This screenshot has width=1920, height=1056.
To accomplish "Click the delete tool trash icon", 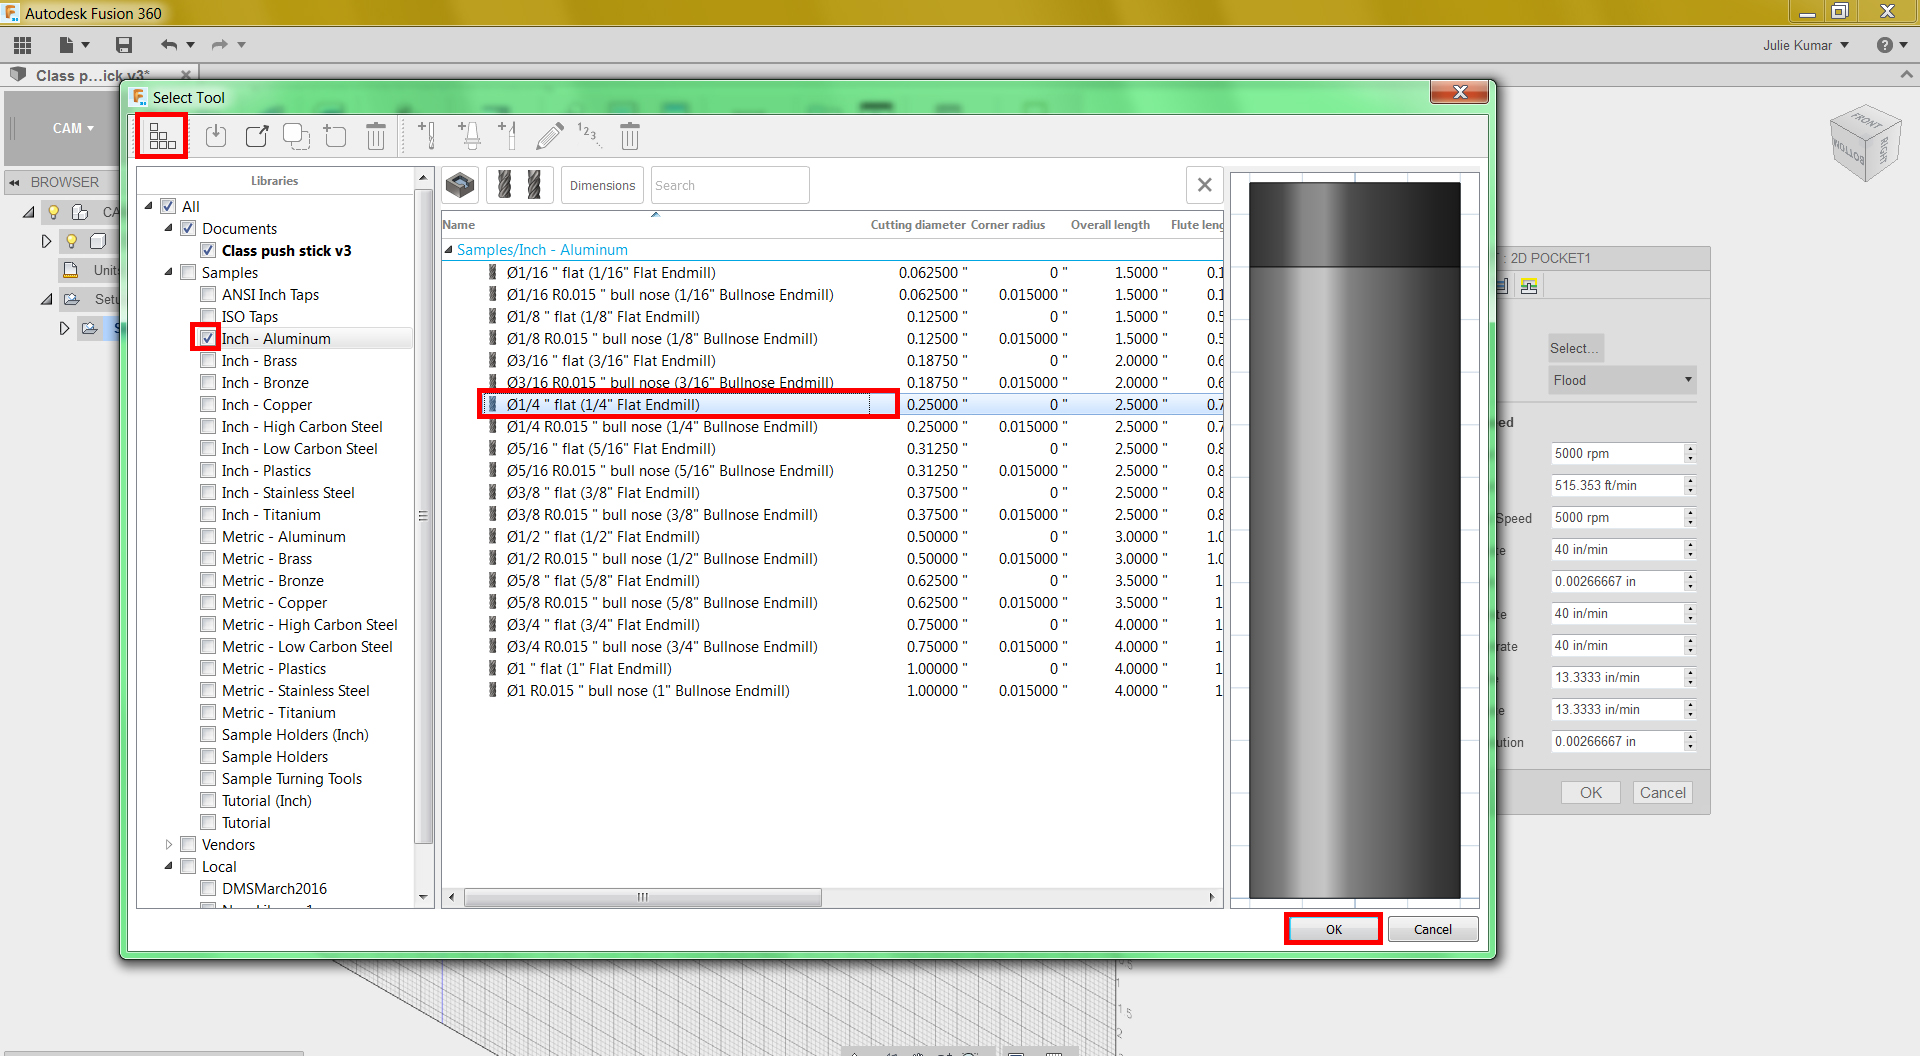I will [x=630, y=136].
